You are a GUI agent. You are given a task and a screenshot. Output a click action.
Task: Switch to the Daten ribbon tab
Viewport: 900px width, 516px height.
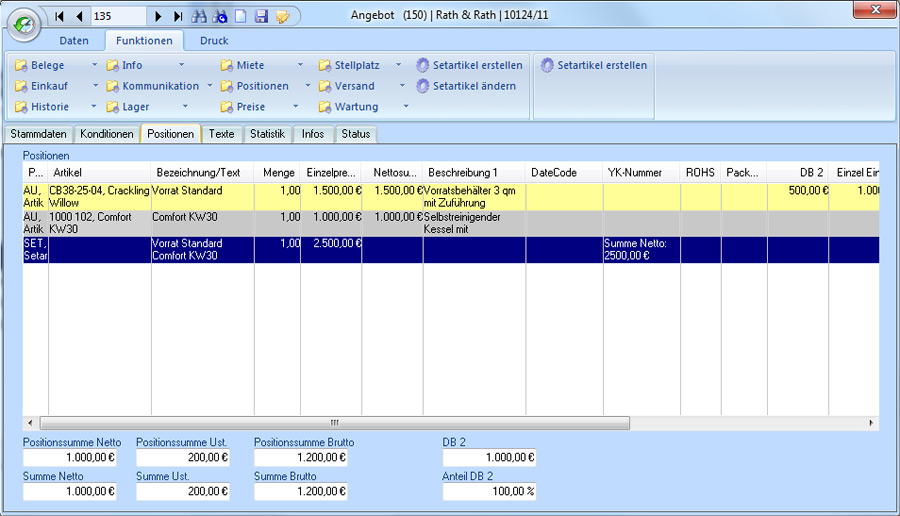[x=74, y=41]
